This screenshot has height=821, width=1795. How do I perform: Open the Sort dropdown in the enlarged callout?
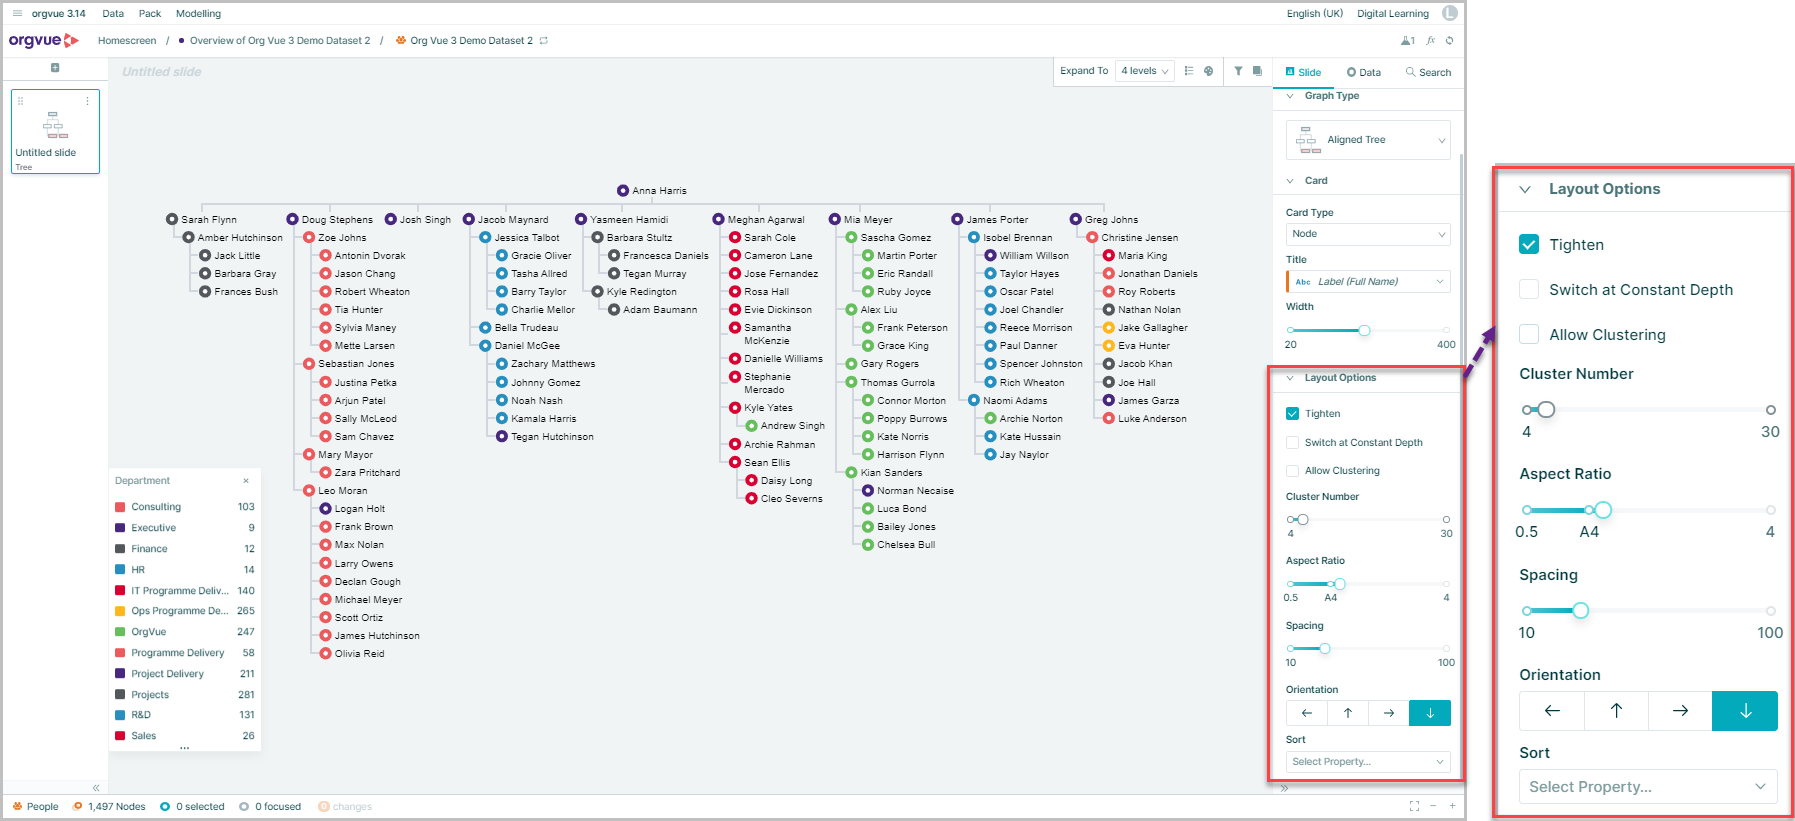point(1648,787)
